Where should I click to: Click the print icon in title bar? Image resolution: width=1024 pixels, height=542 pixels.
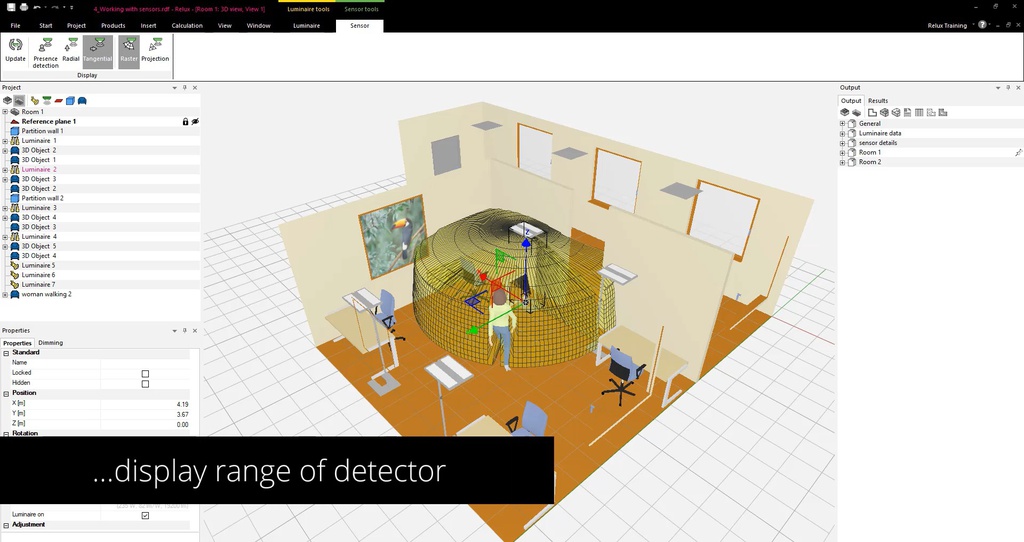tap(23, 7)
